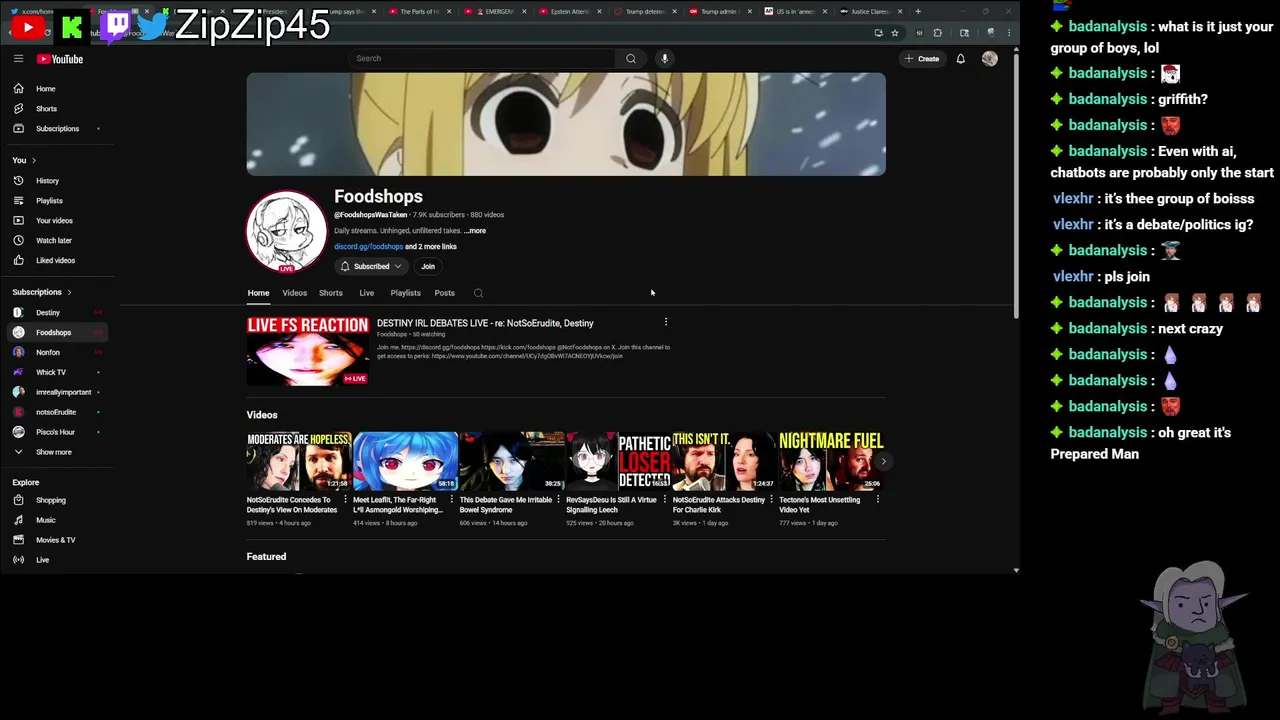
Task: Click the Create button
Action: tap(922, 59)
